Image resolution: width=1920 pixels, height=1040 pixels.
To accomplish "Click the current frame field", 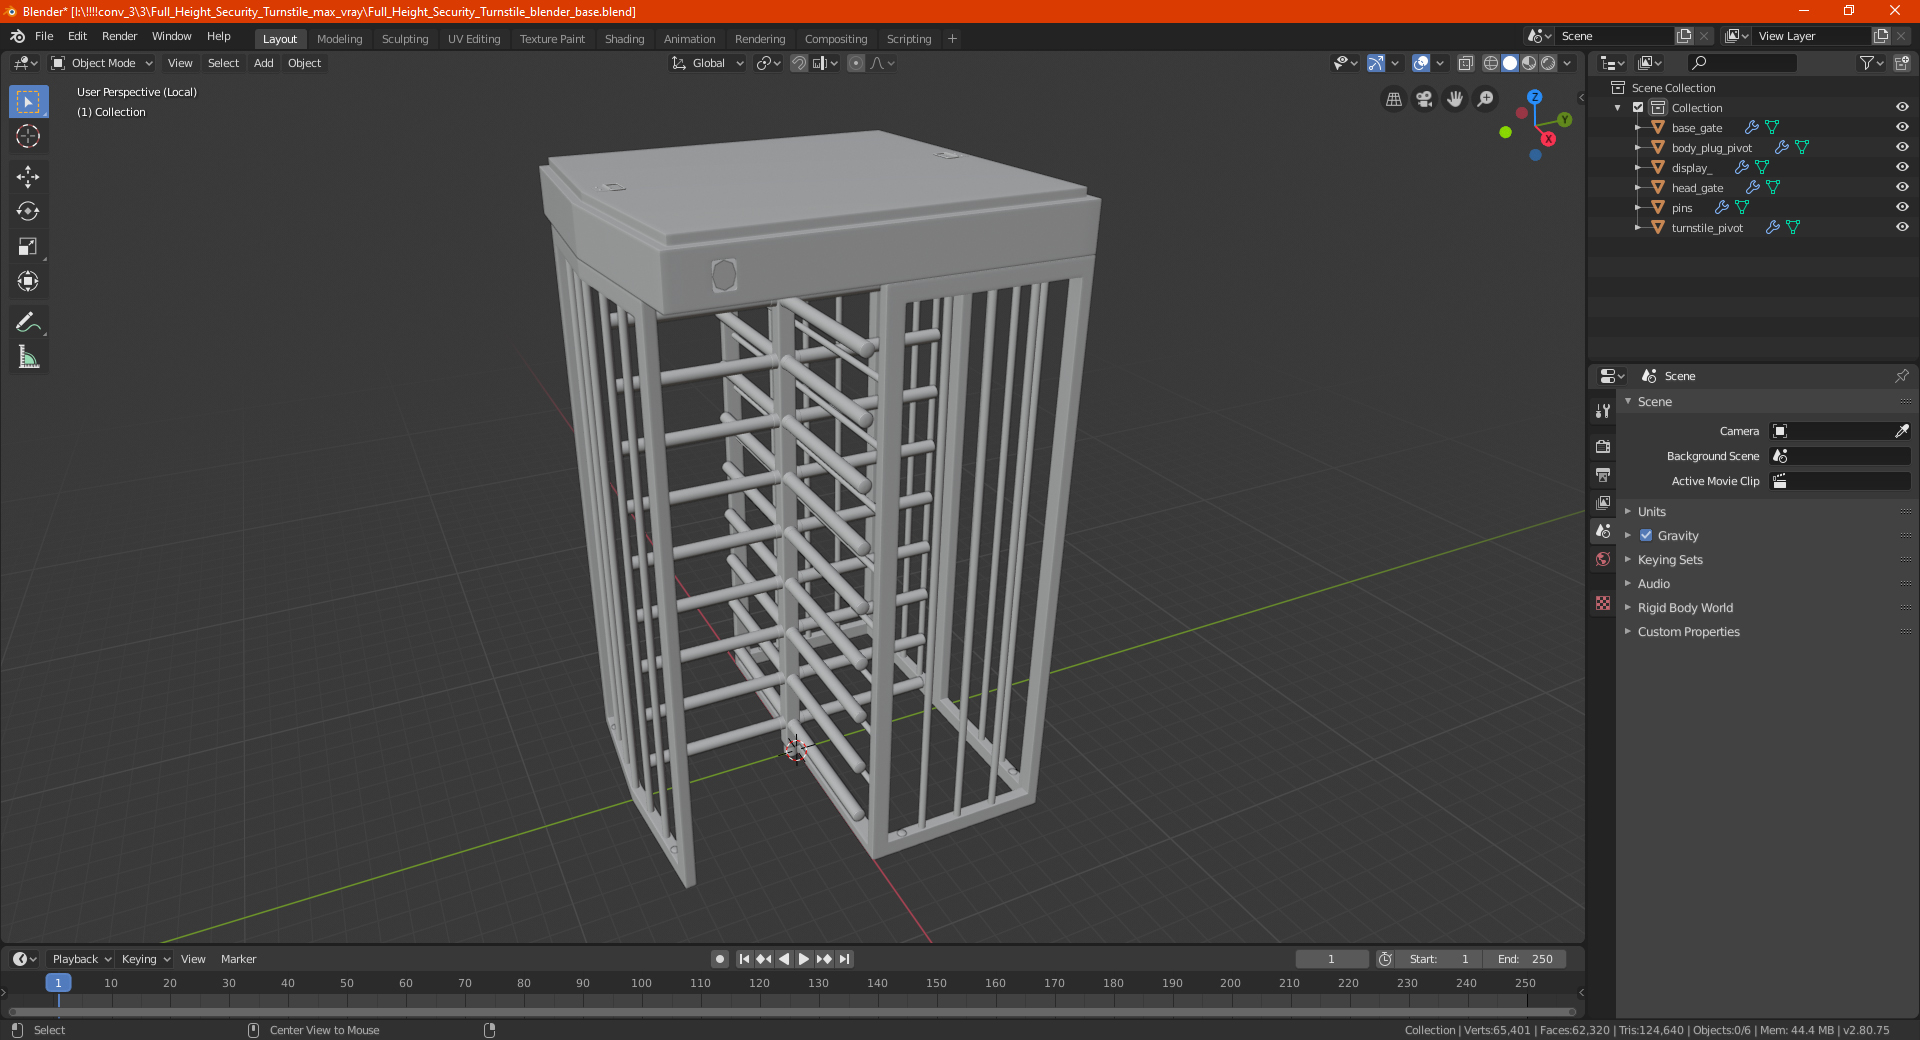I will 1331,959.
